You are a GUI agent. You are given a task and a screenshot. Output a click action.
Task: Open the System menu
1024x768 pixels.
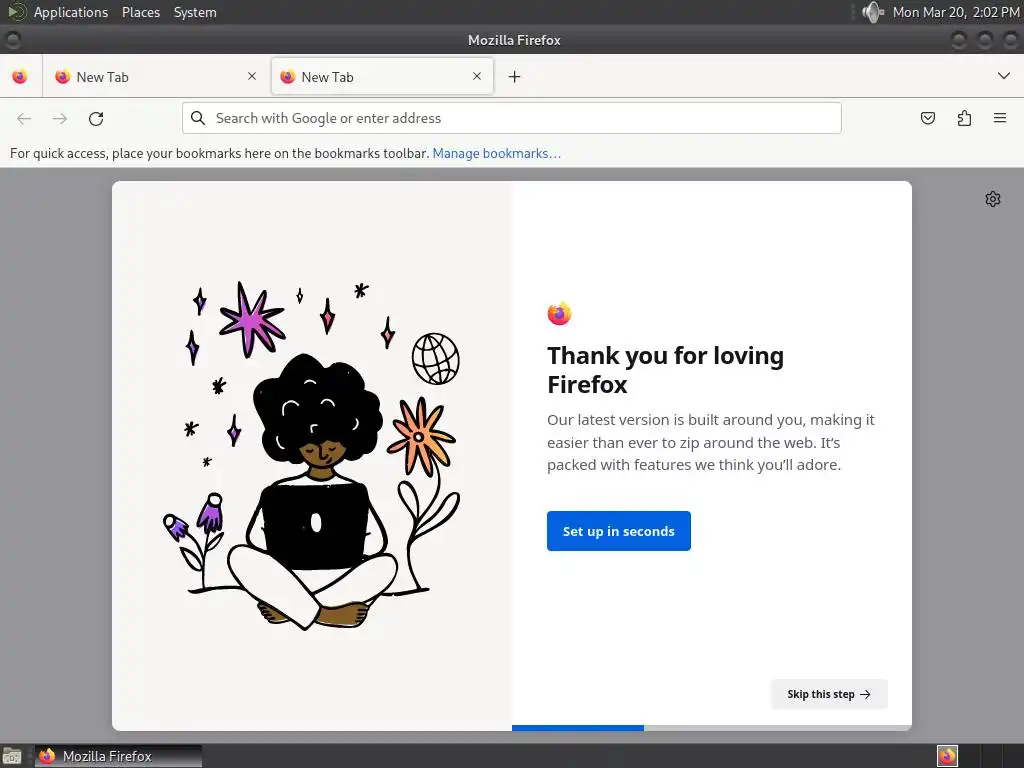tap(195, 12)
